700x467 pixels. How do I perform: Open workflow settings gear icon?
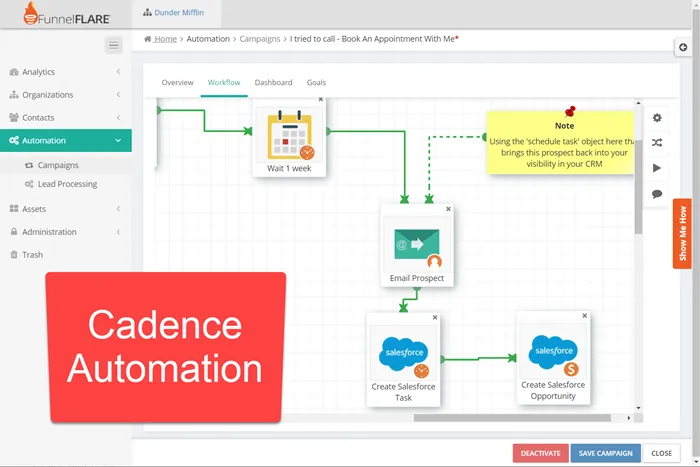[657, 118]
